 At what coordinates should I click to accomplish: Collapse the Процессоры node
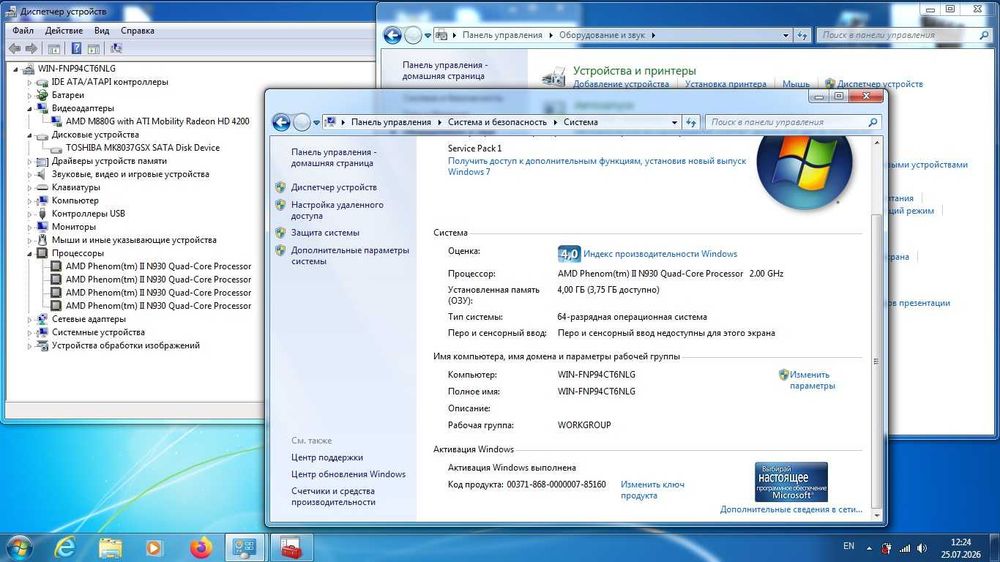tap(29, 253)
